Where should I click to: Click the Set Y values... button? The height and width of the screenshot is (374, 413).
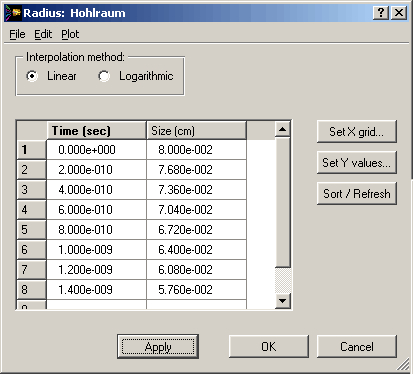tap(357, 163)
